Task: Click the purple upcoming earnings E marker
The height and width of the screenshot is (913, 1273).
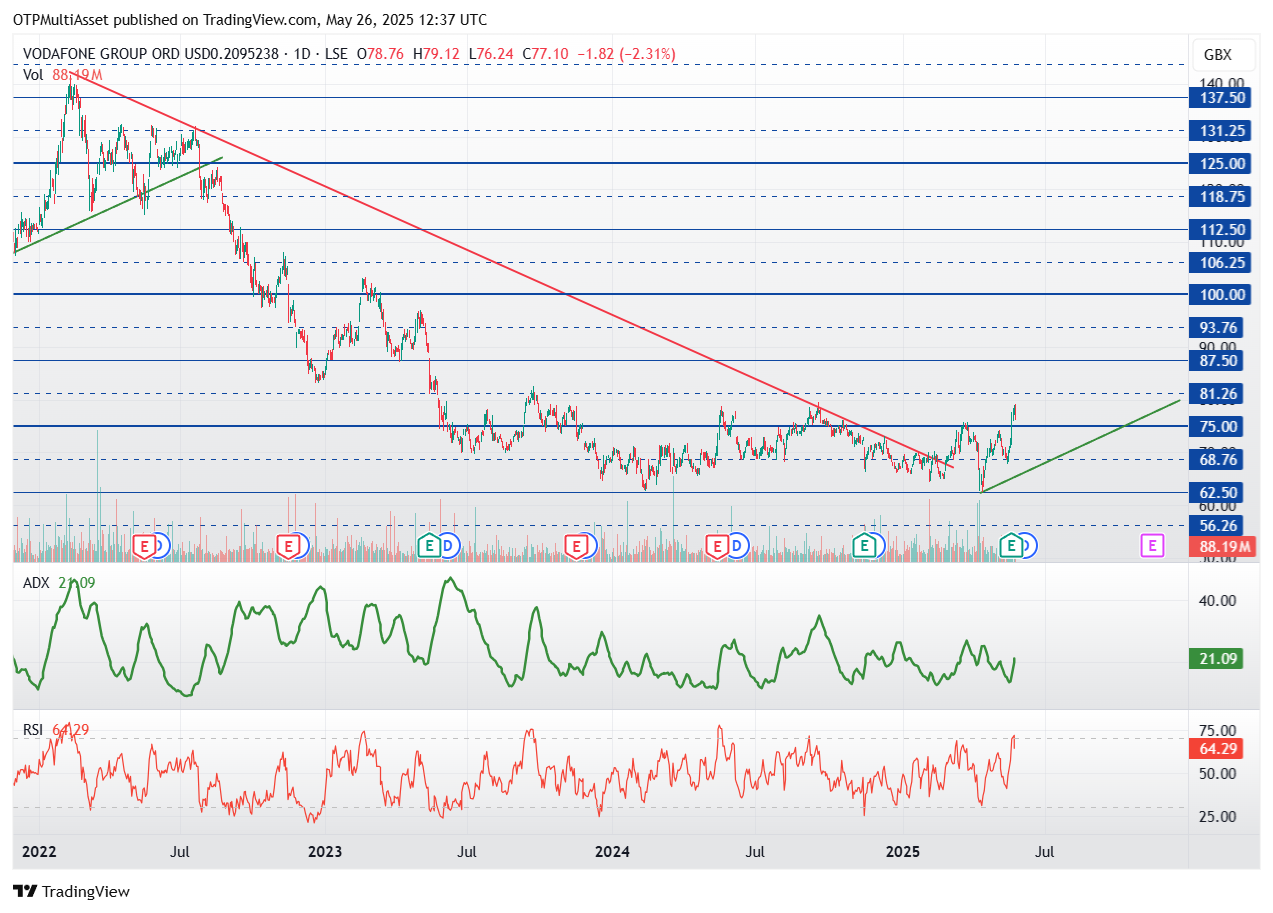Action: pyautogui.click(x=1152, y=545)
